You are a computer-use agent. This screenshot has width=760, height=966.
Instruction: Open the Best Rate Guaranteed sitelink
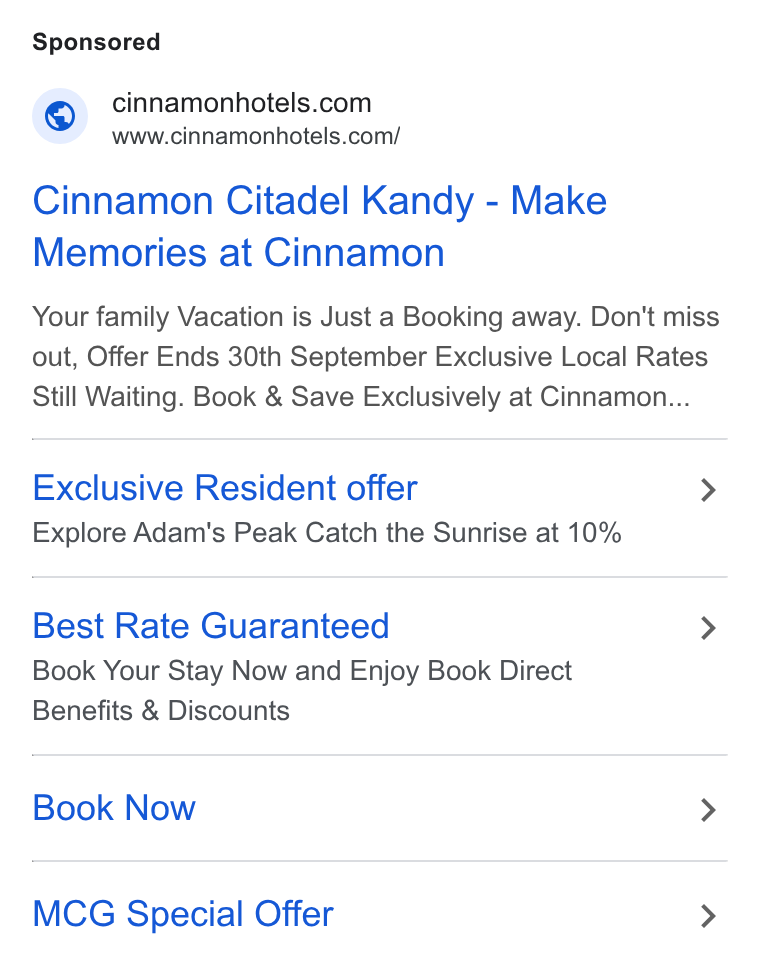tap(211, 626)
